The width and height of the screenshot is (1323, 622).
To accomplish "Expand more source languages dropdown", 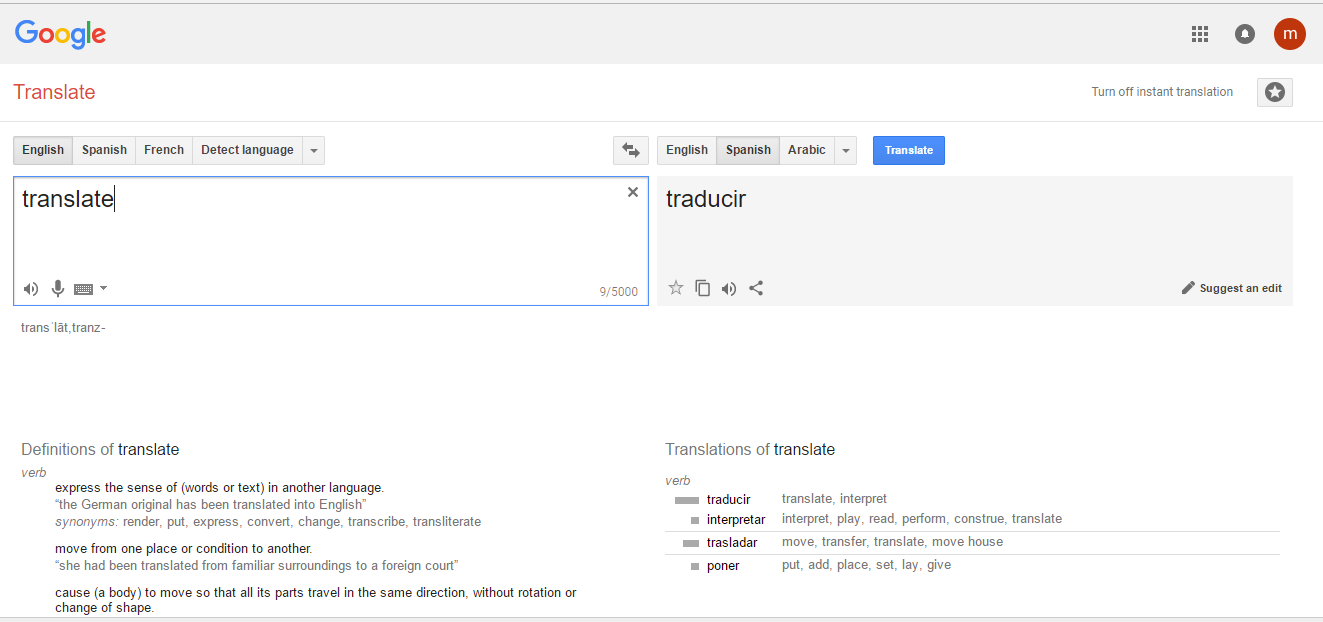I will pos(314,150).
